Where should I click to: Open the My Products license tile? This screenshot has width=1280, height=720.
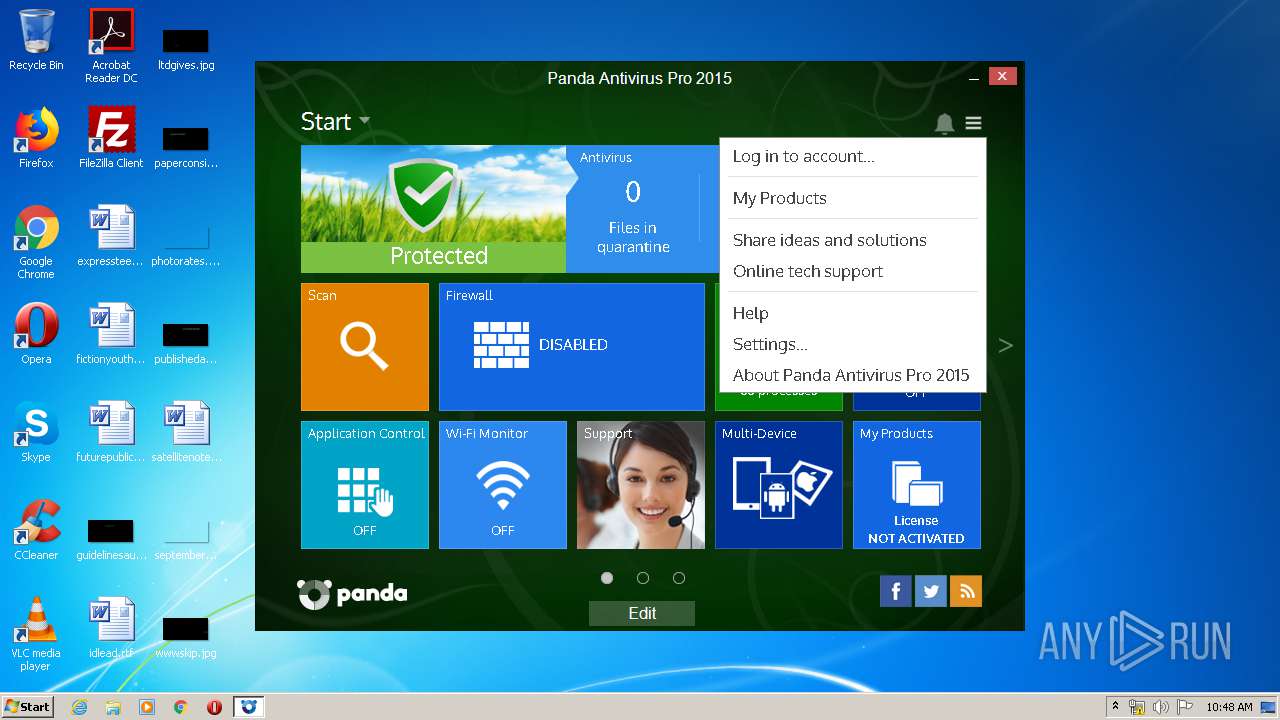tap(917, 484)
